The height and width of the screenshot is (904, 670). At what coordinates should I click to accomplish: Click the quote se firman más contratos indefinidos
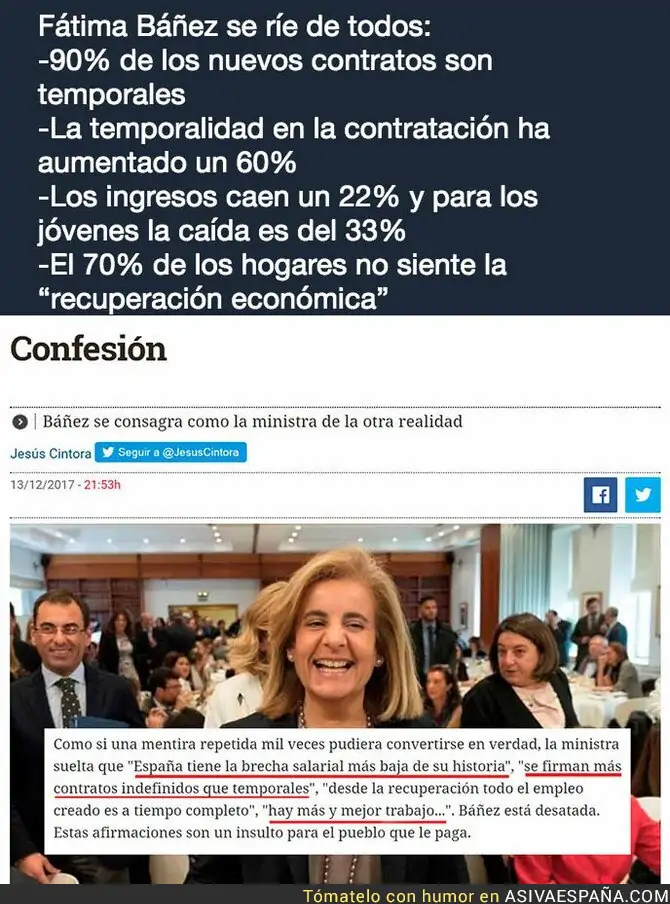[x=337, y=777]
